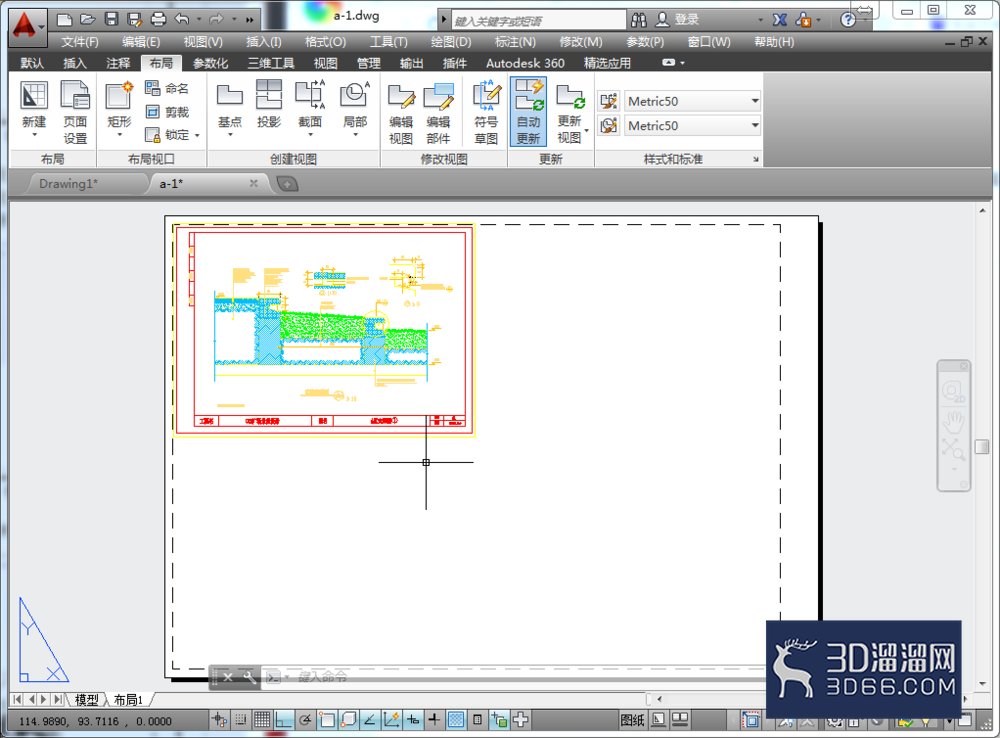Click the help question mark icon
Viewport: 1000px width, 738px height.
point(848,20)
